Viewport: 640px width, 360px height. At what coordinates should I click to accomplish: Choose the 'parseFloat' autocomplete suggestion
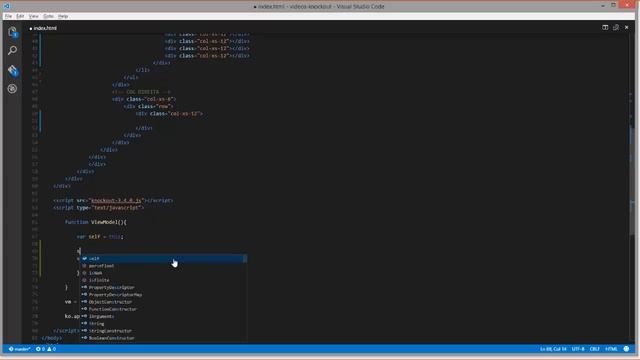click(163, 266)
